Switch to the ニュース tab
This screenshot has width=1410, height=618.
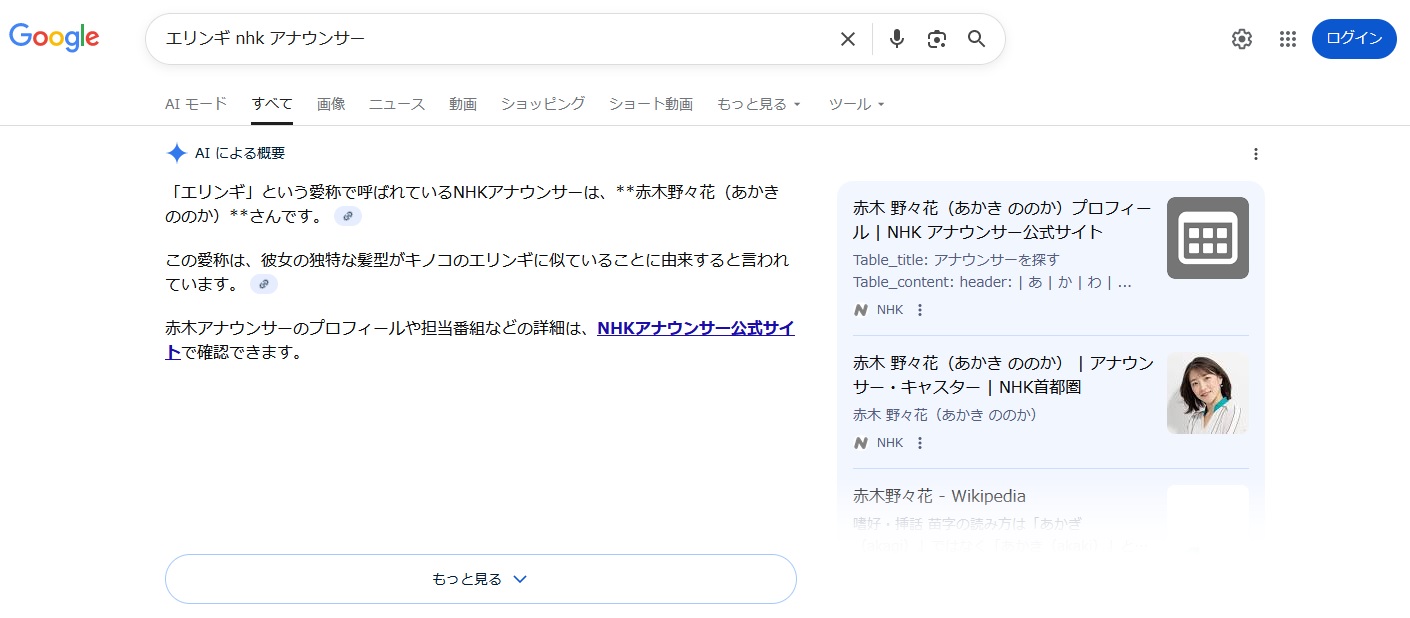click(x=397, y=104)
